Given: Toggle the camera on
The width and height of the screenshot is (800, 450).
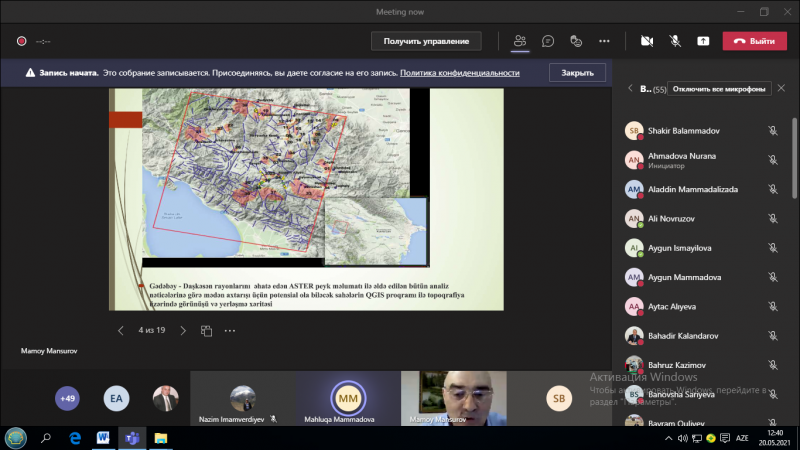Looking at the screenshot, I should click(x=647, y=41).
